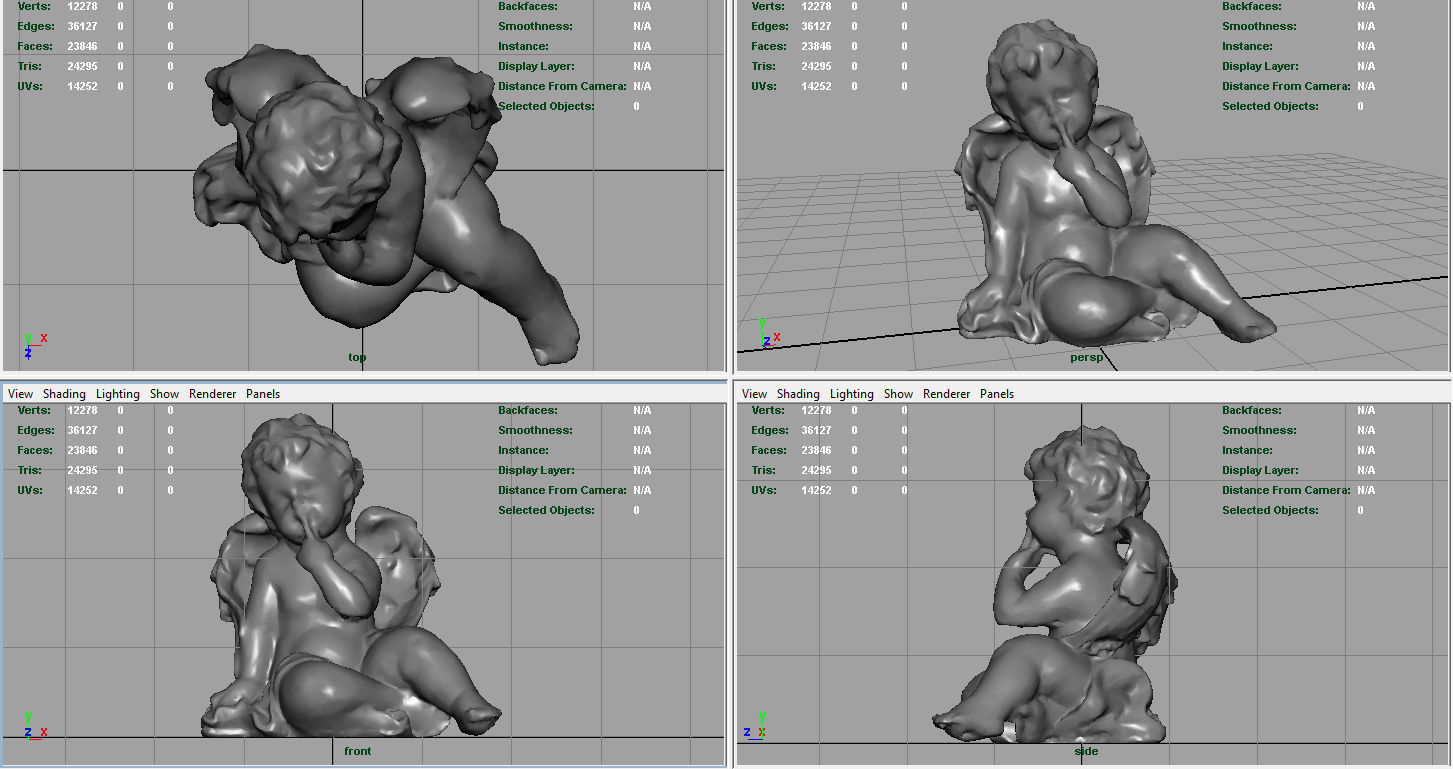The height and width of the screenshot is (769, 1453).
Task: Click the 'top' camera name label
Action: (x=357, y=357)
